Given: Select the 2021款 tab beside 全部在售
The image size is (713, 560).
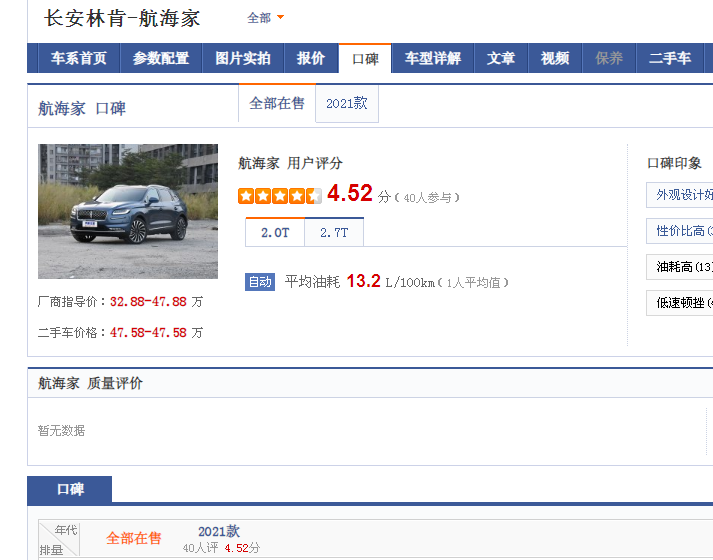Looking at the screenshot, I should (x=347, y=104).
